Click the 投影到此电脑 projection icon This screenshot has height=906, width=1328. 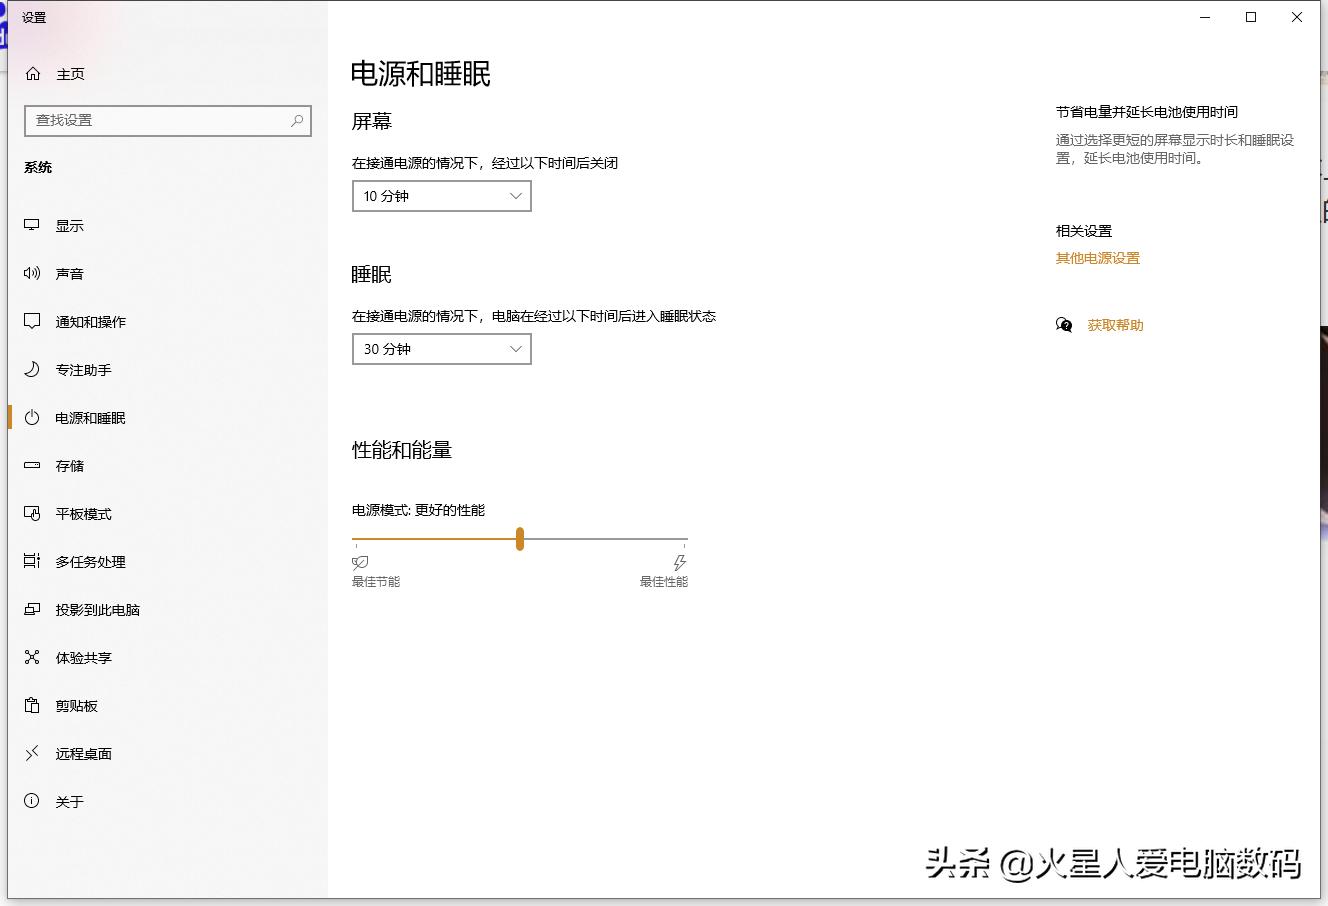tap(34, 609)
